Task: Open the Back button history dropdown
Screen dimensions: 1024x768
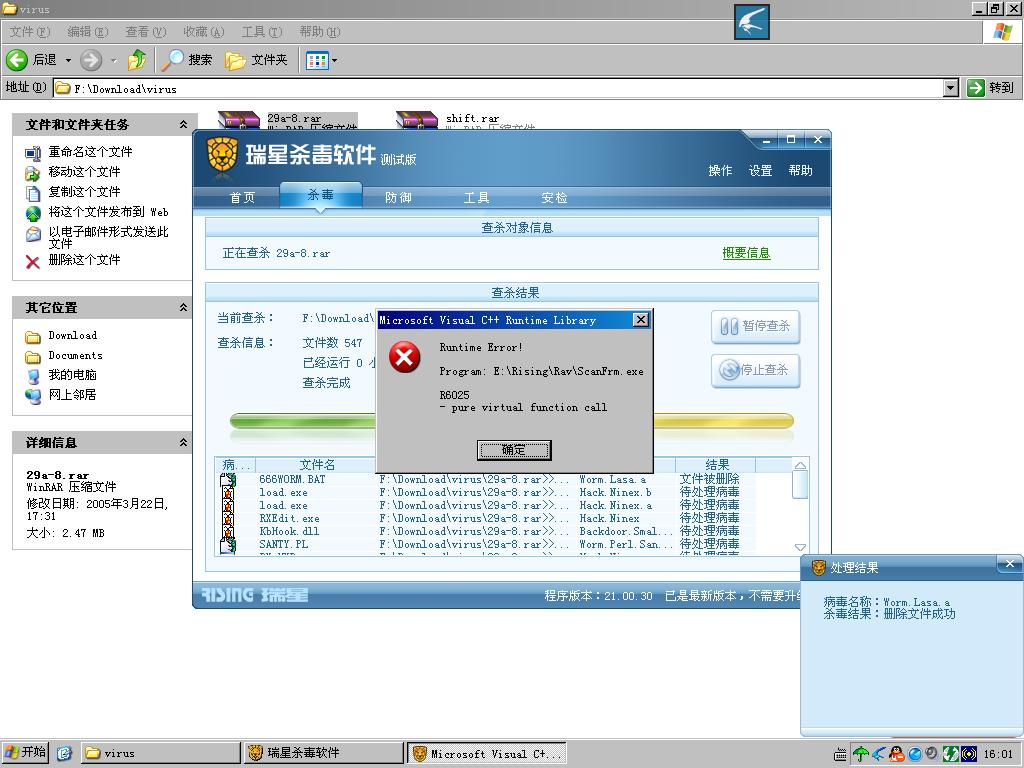Action: coord(68,60)
